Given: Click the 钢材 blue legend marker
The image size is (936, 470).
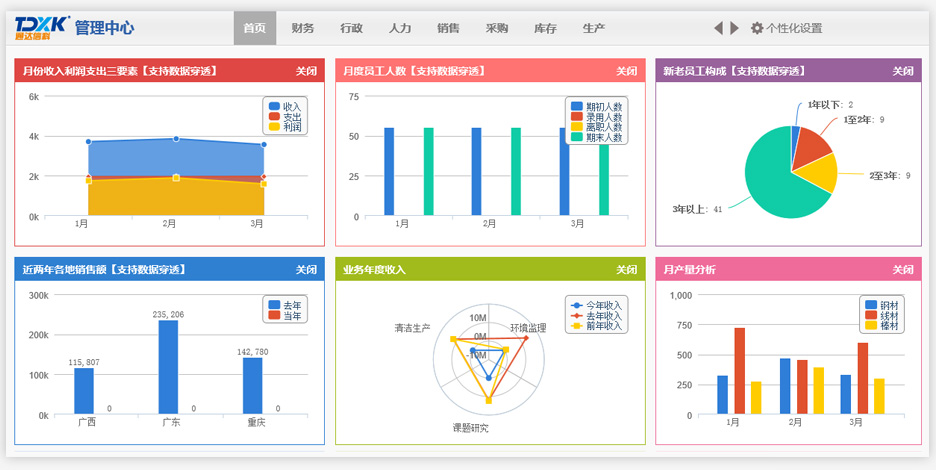Looking at the screenshot, I should [871, 305].
